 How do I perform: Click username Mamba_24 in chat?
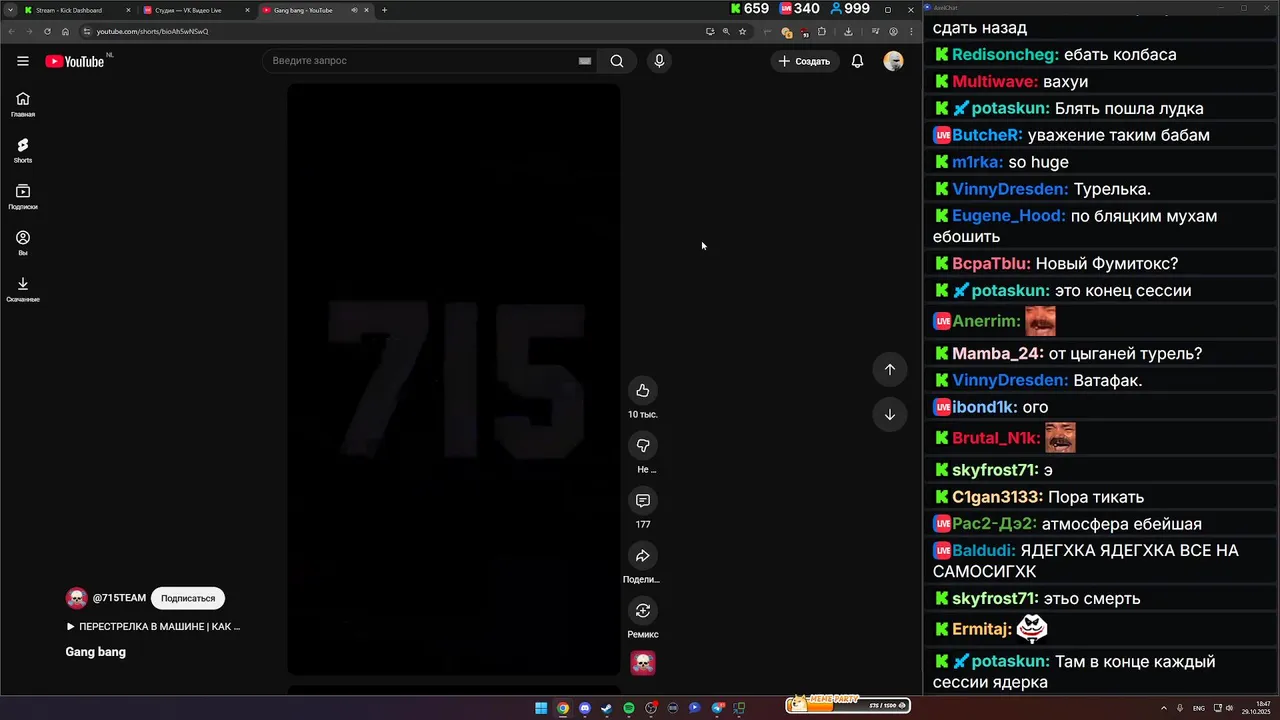[998, 354]
